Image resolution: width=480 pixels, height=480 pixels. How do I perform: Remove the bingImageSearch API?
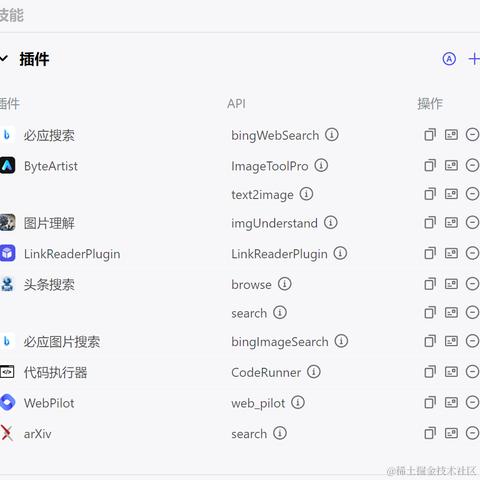point(472,341)
